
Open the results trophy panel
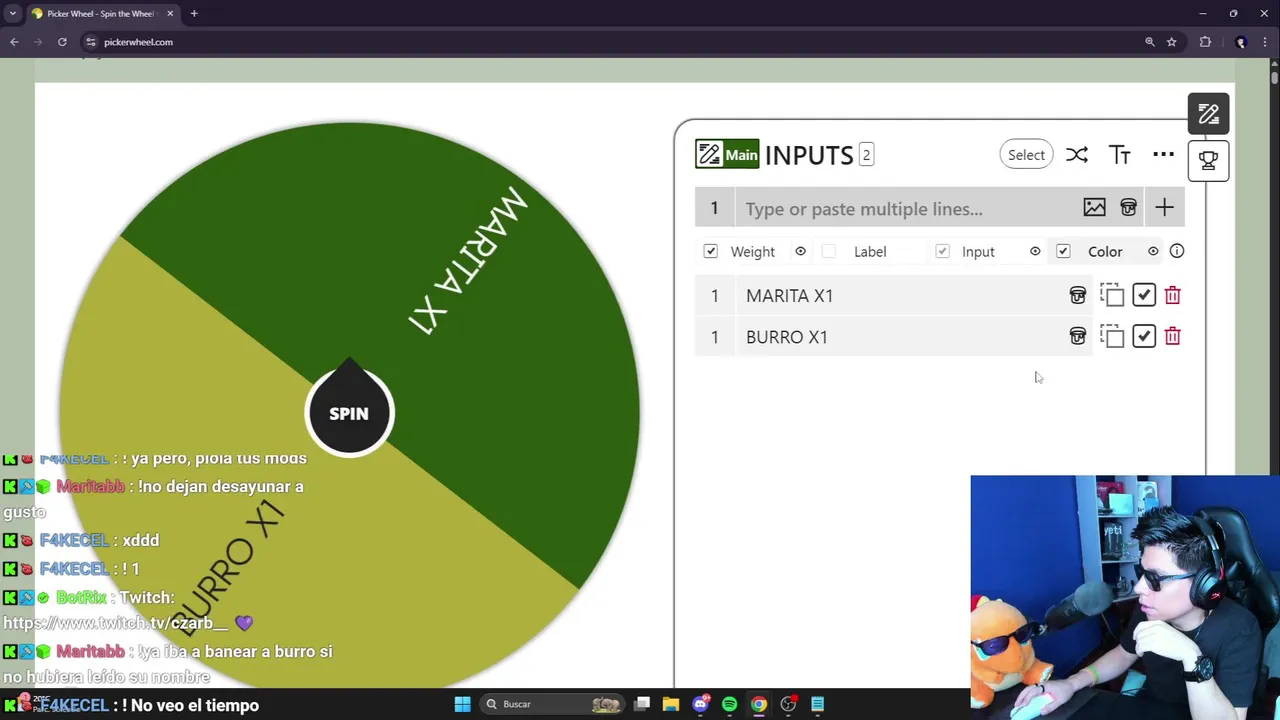click(1208, 160)
